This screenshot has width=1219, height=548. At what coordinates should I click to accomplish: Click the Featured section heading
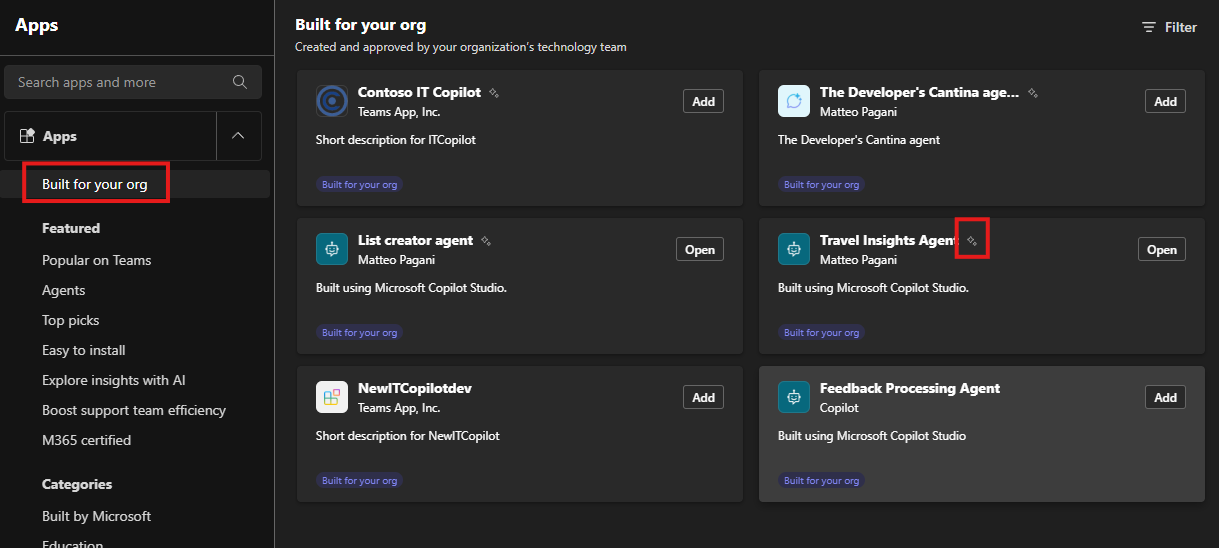tap(71, 228)
